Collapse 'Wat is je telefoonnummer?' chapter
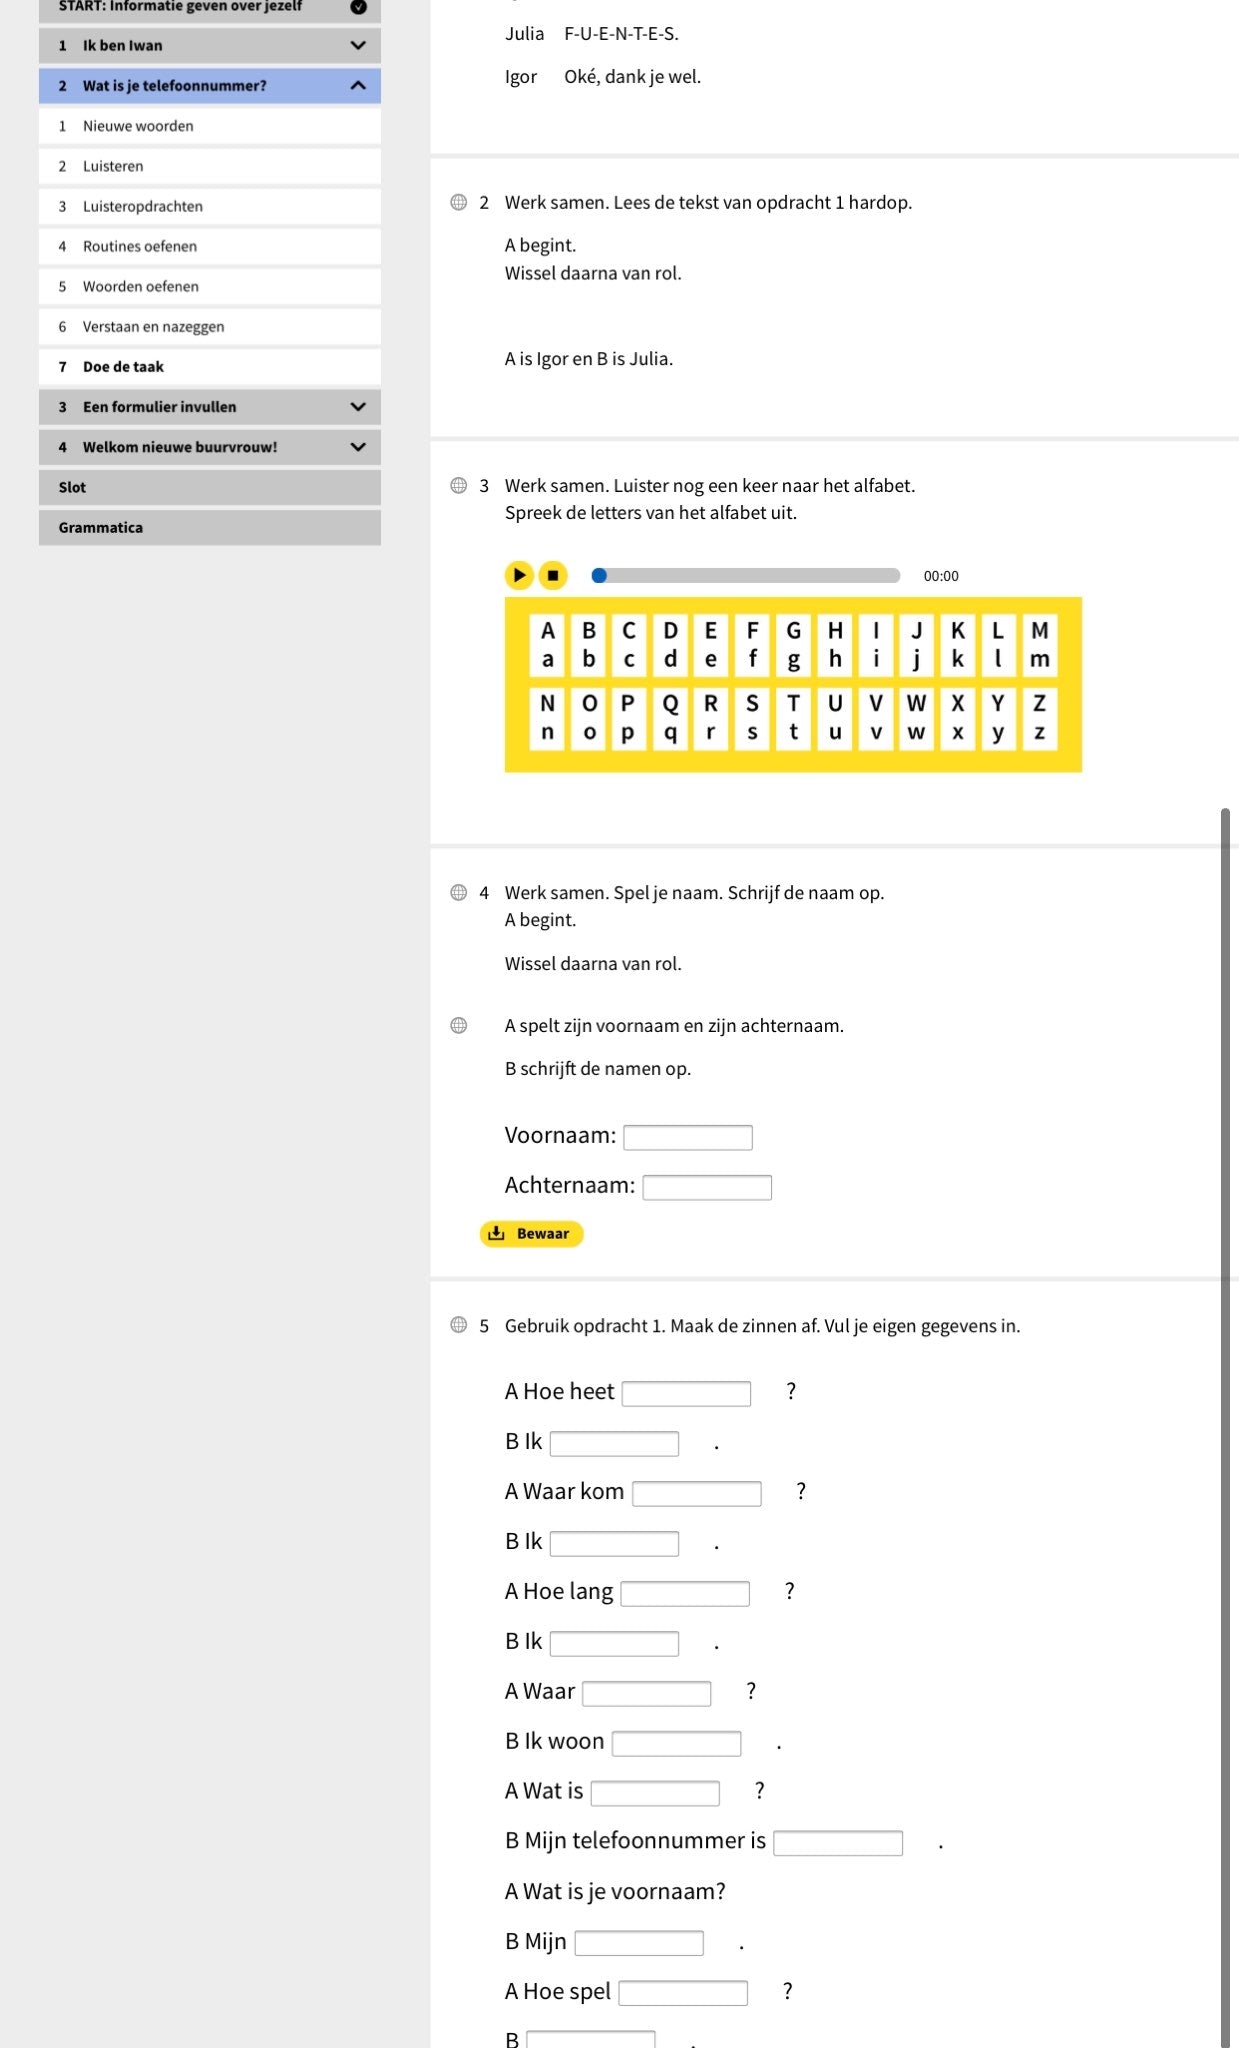This screenshot has height=2048, width=1239. pyautogui.click(x=358, y=86)
